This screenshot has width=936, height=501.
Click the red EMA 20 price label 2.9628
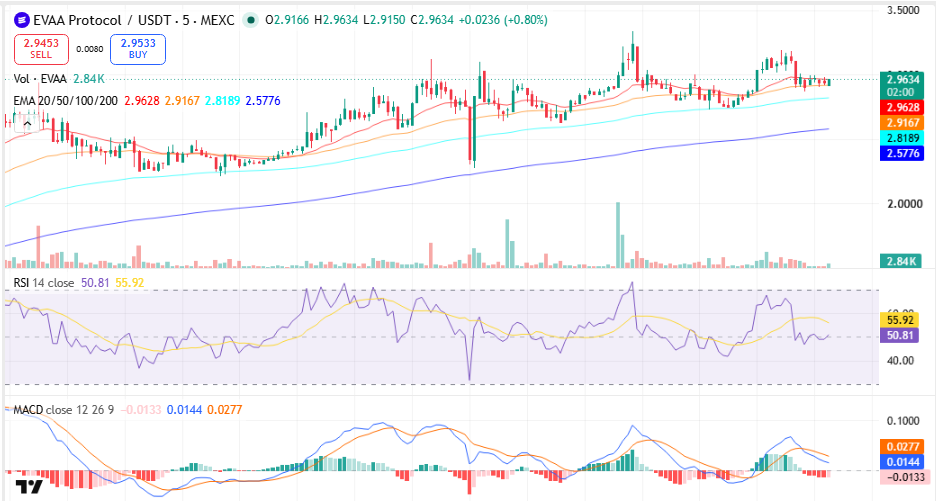(x=901, y=107)
